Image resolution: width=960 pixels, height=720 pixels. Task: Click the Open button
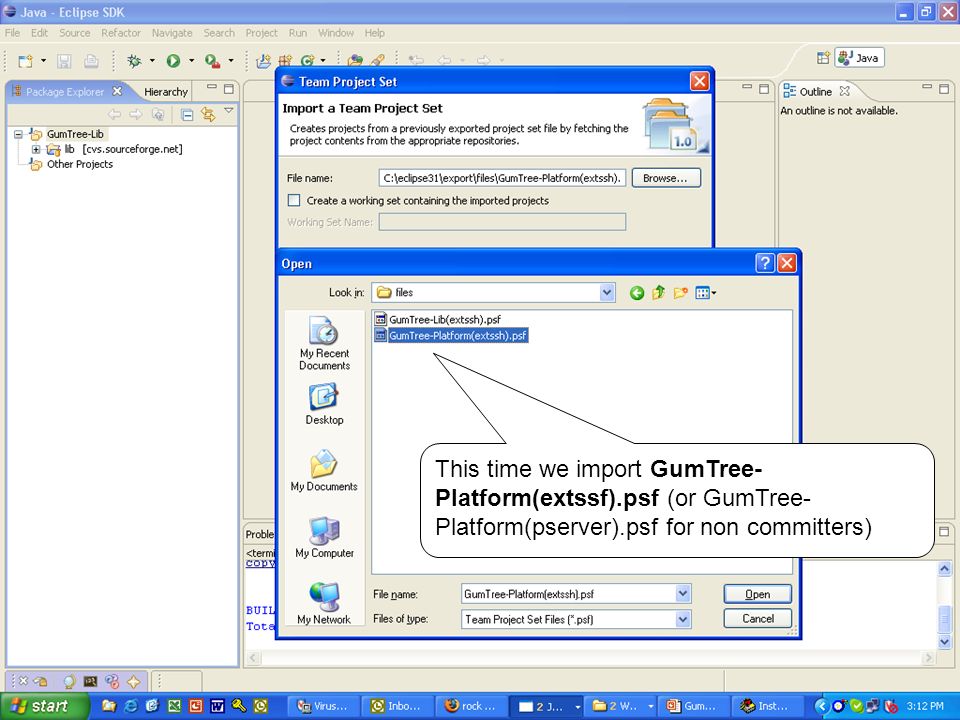pyautogui.click(x=757, y=594)
